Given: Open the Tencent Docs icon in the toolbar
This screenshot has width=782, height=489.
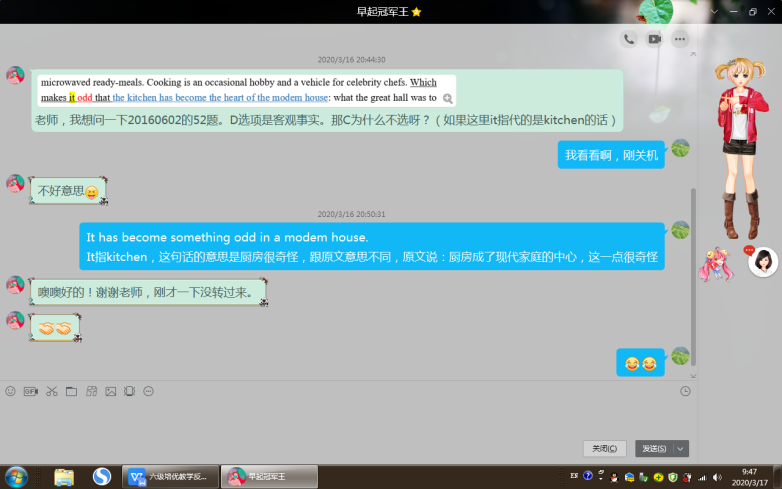Looking at the screenshot, I should [x=91, y=391].
